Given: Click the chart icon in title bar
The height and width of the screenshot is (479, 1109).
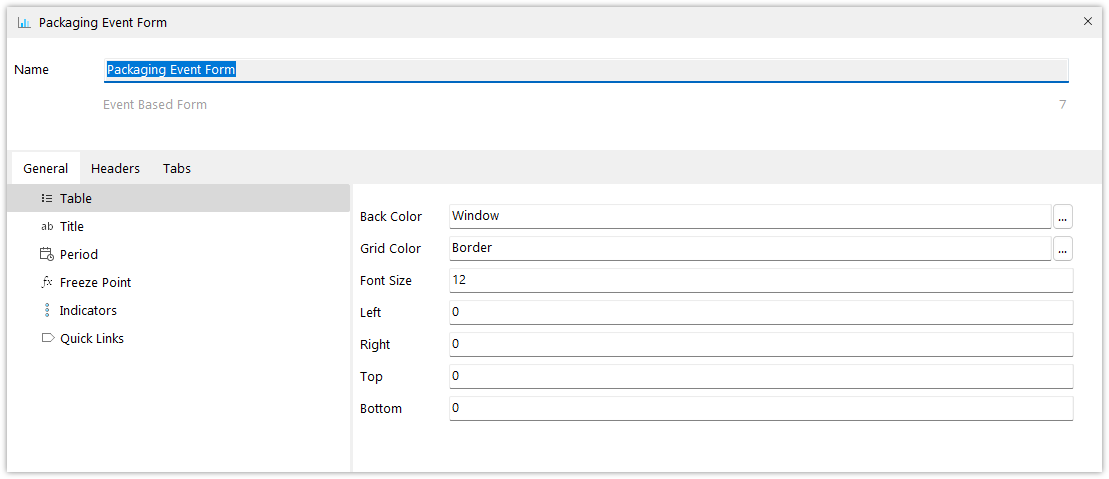Looking at the screenshot, I should click(24, 23).
